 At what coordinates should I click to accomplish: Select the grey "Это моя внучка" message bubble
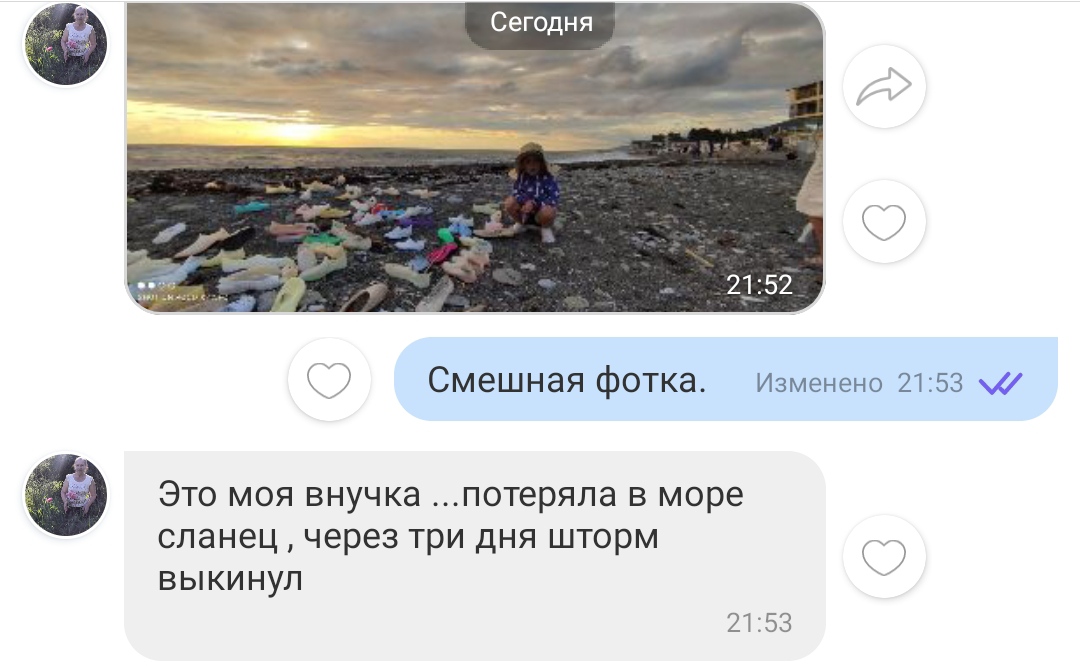(475, 556)
